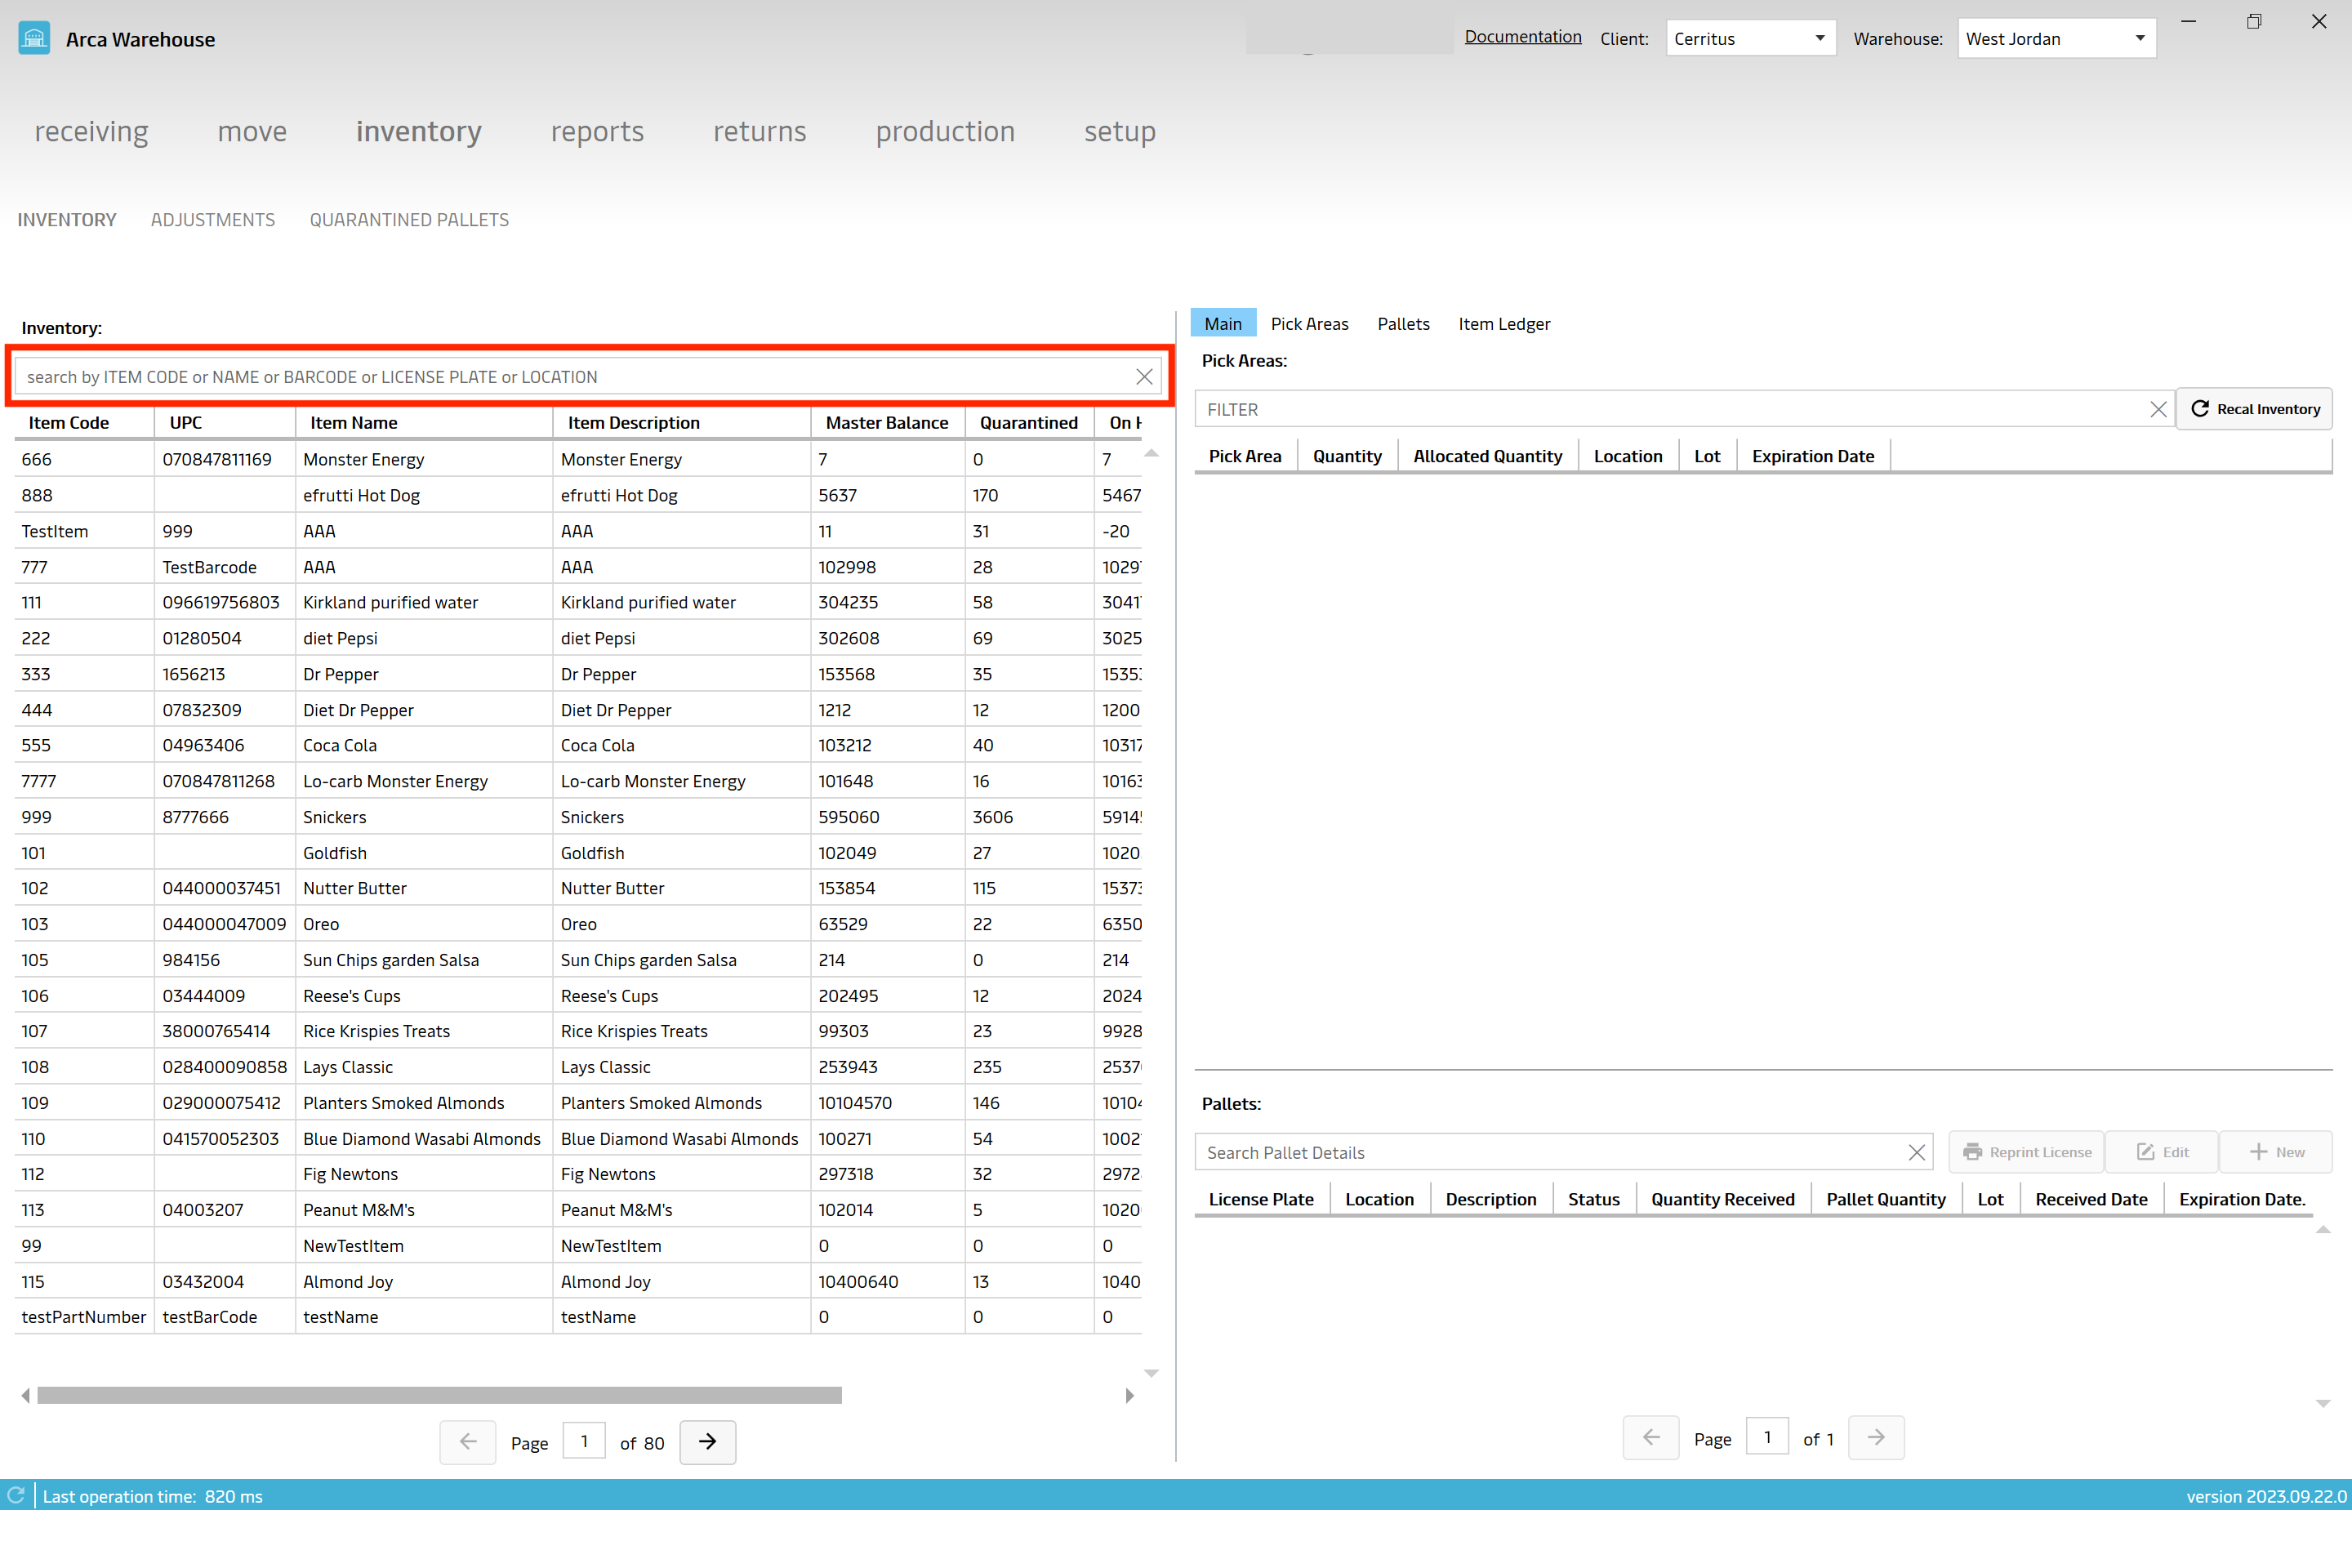Select the Sun Chips garden Salsa row
Viewport: 2352px width, 1568px height.
click(x=578, y=960)
